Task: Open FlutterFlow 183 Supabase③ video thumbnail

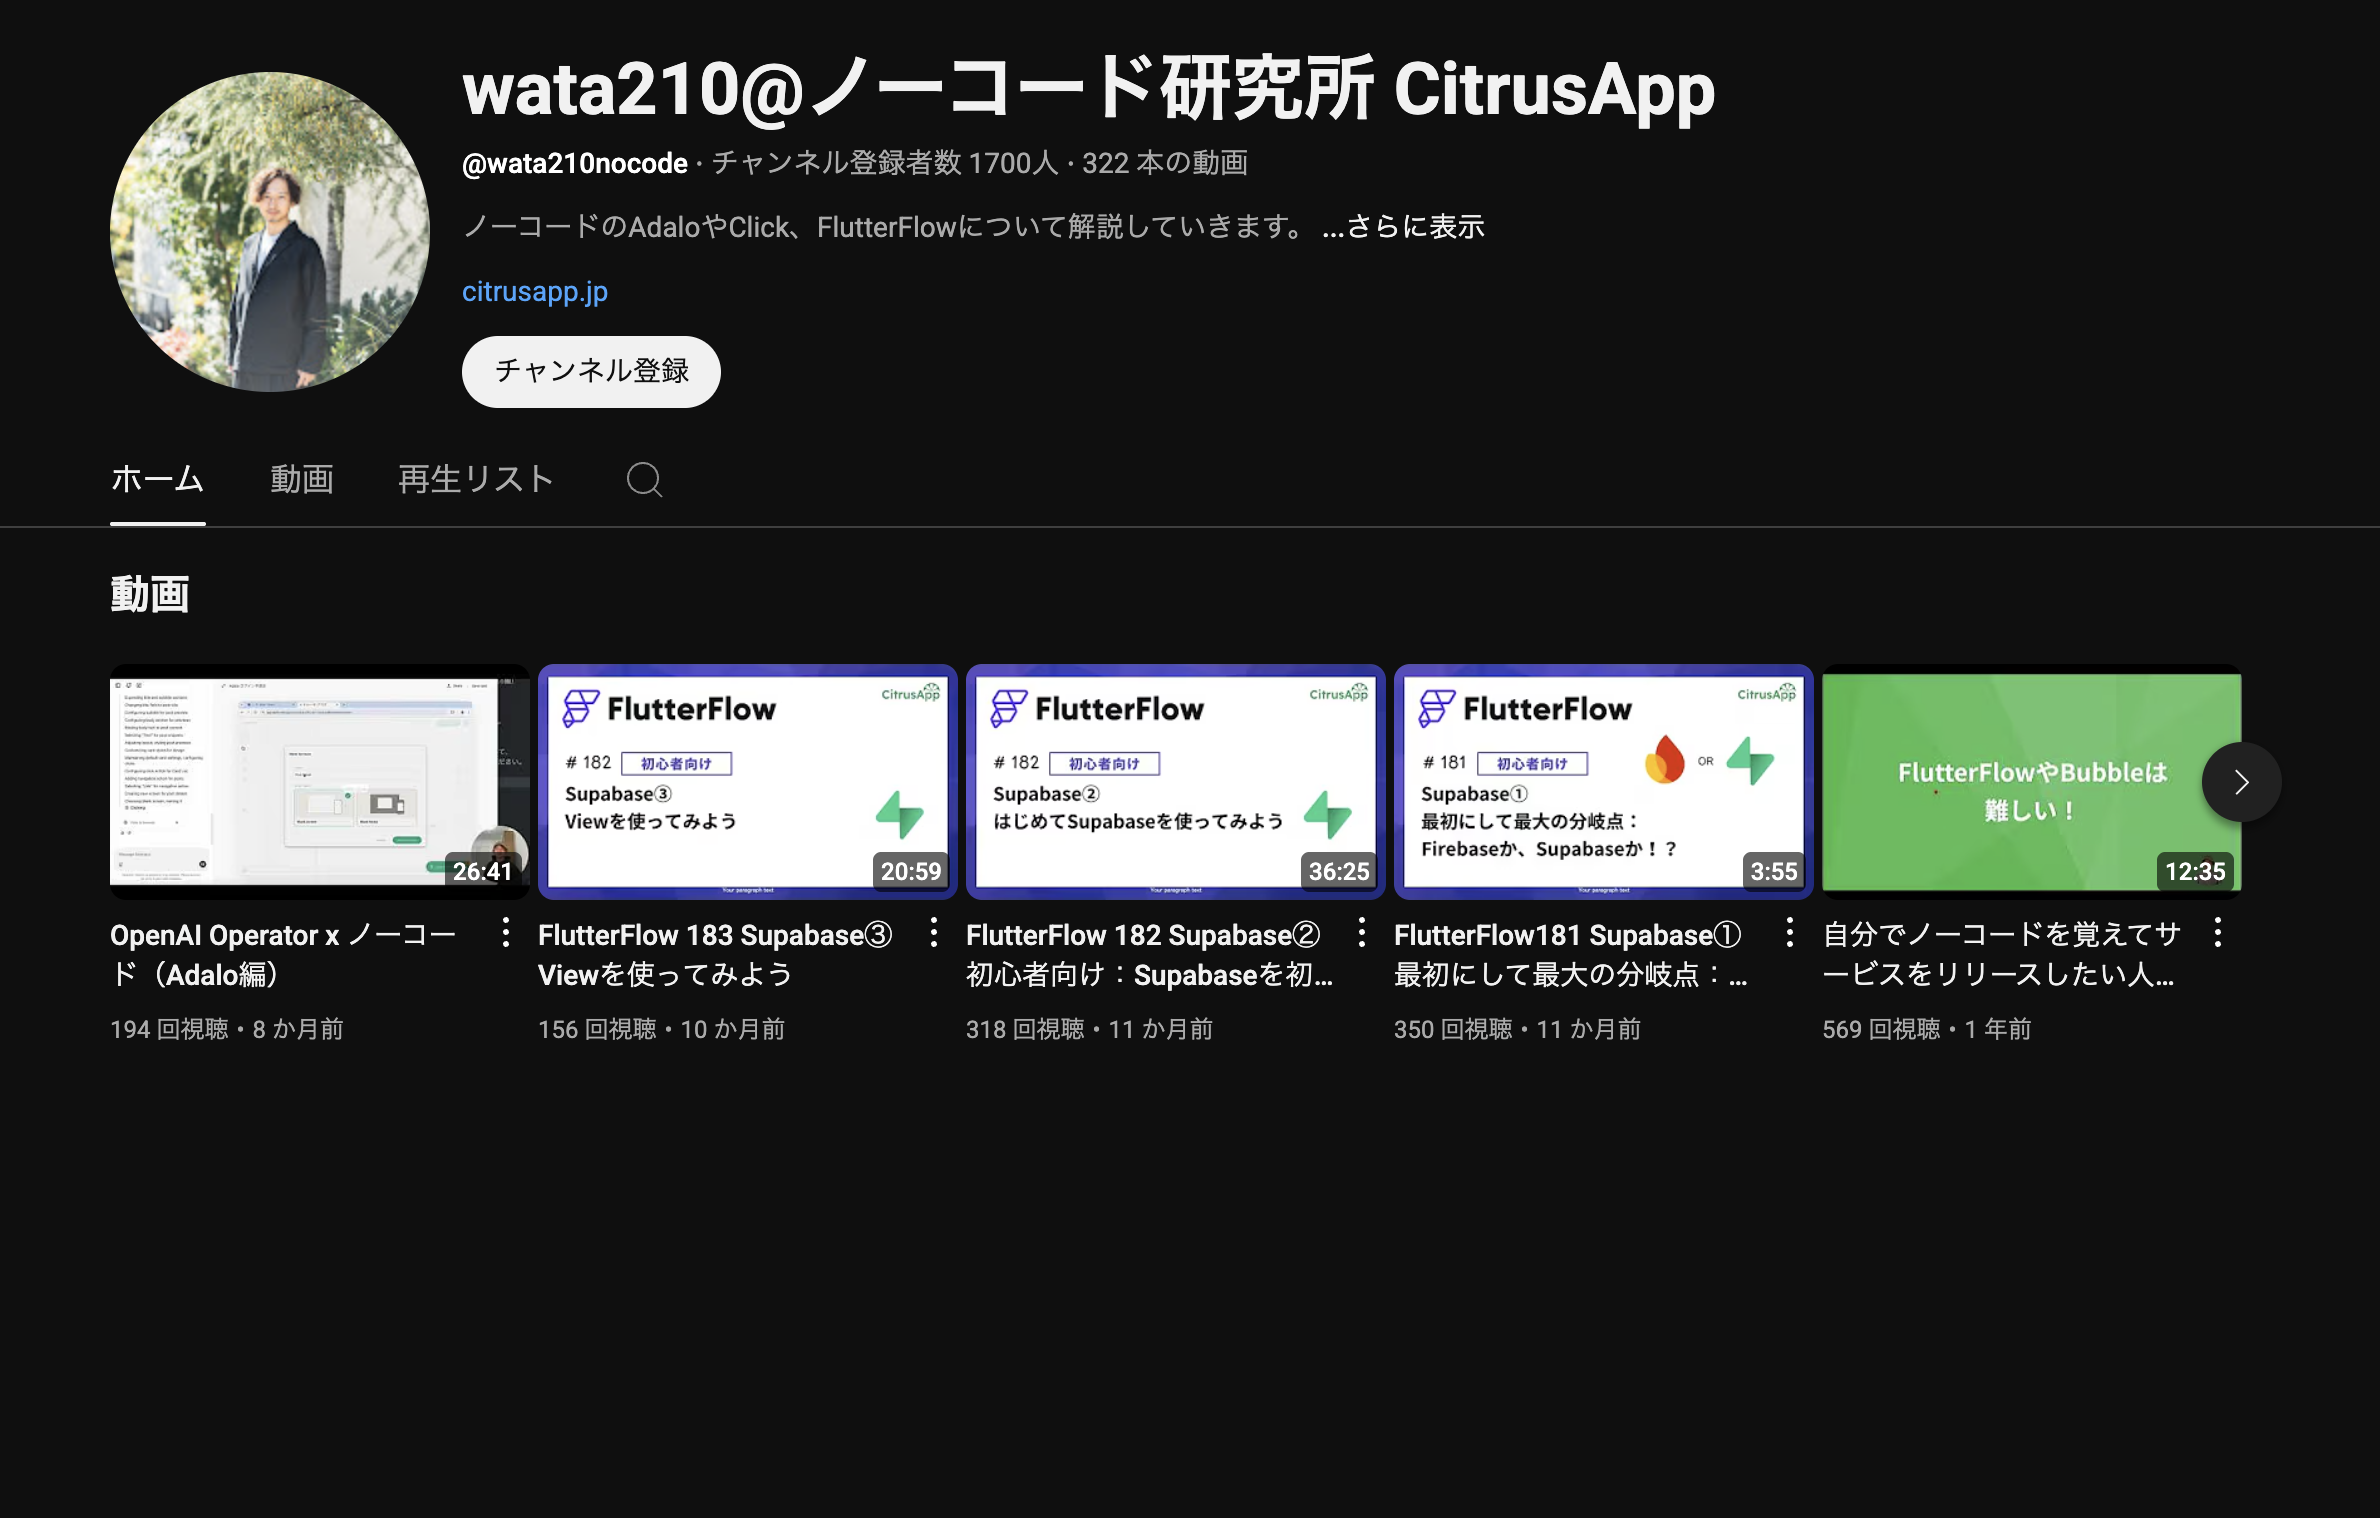Action: [x=747, y=781]
